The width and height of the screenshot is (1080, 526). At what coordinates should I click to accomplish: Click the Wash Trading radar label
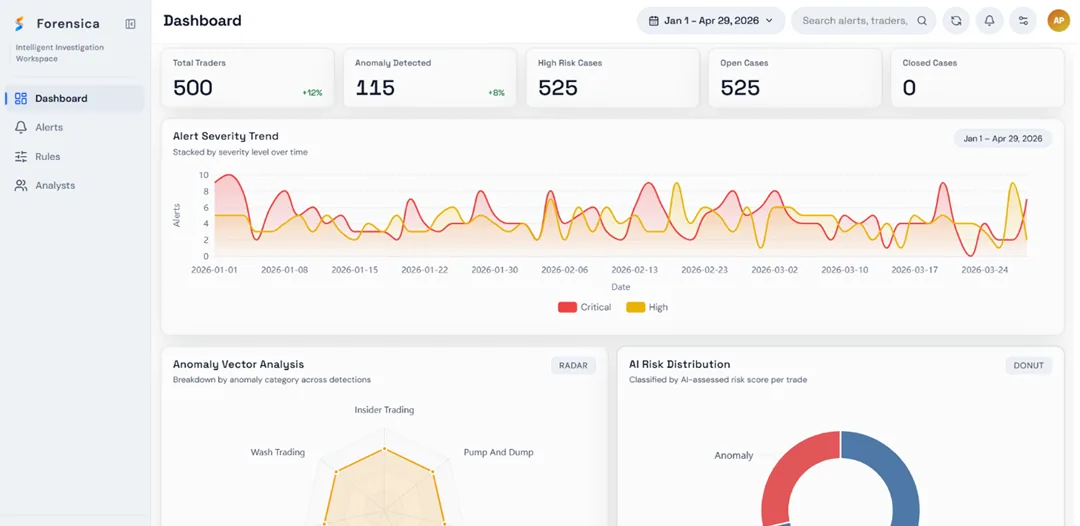[x=278, y=452]
